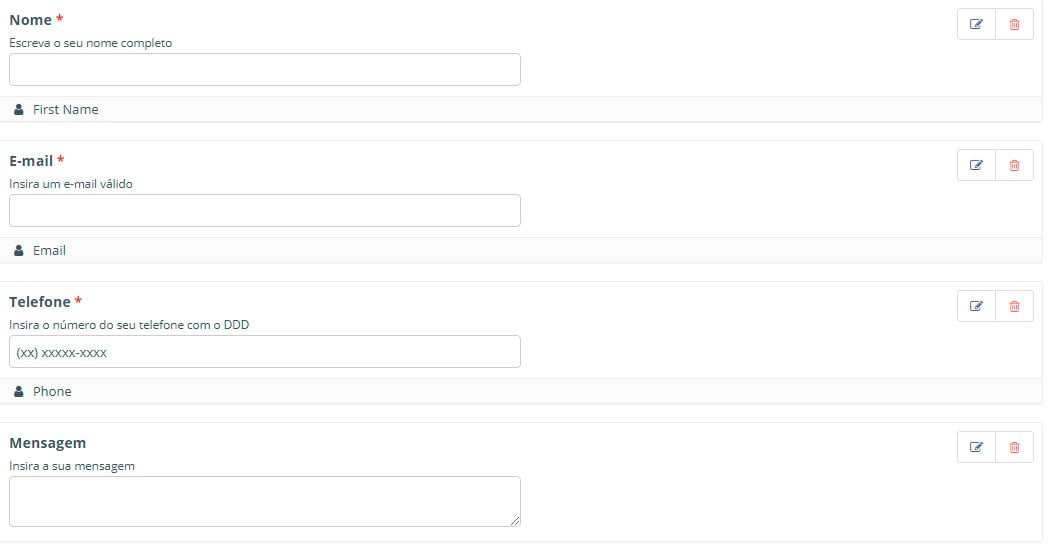Click inside the Mensagem textarea
1051x547 pixels.
(265, 501)
